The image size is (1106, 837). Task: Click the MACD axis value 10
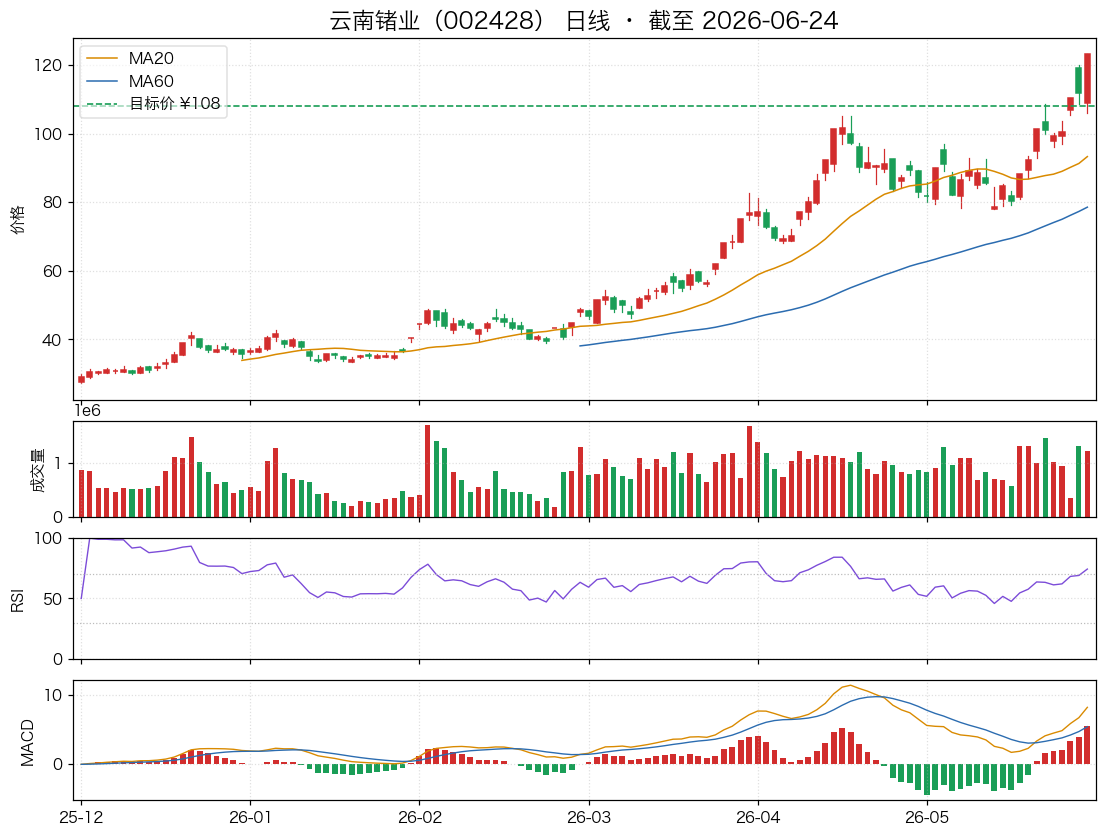(x=53, y=696)
